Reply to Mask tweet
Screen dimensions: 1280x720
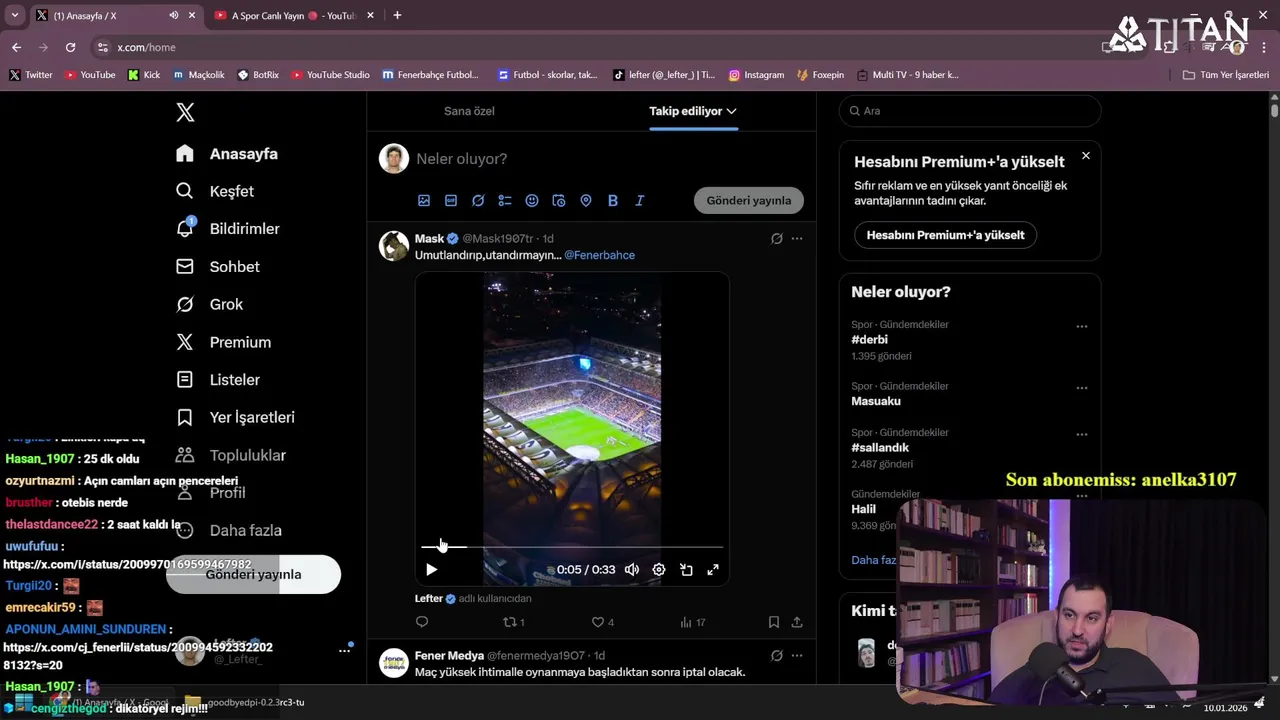(x=422, y=622)
